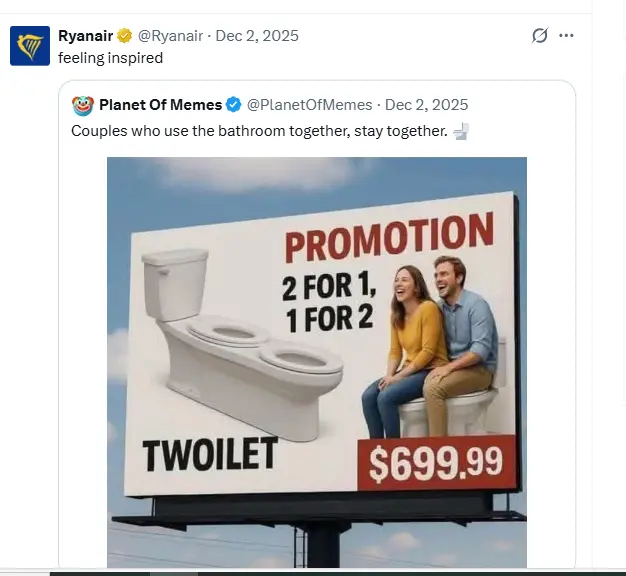Click the red $699.99 price tag
Screen dimensions: 626x576
tap(435, 463)
